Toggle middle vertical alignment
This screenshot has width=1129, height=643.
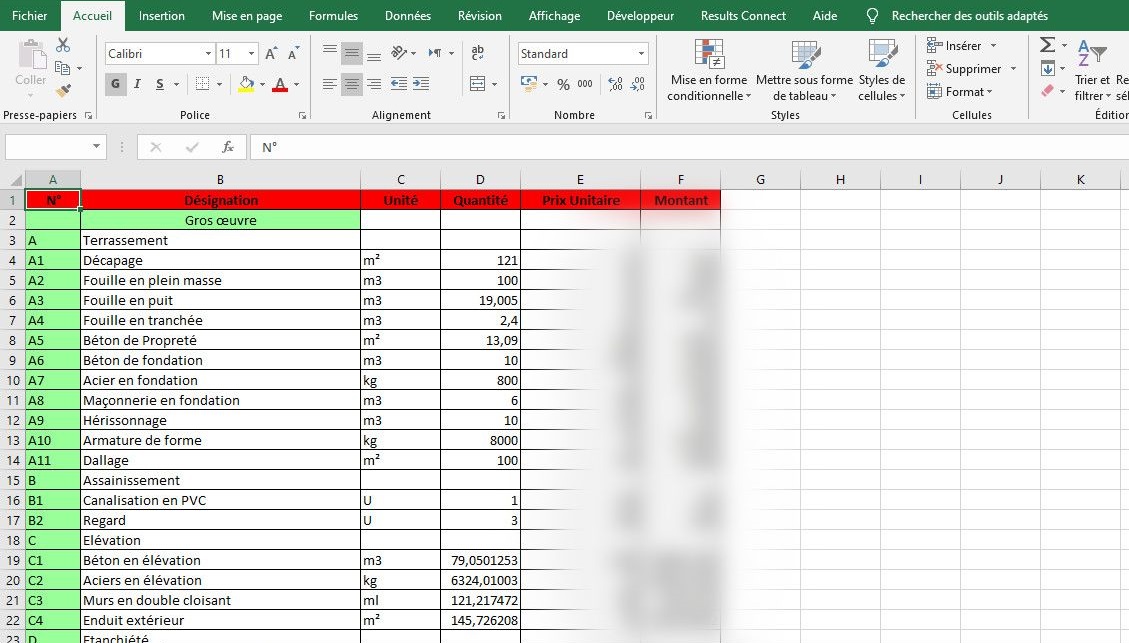tap(352, 53)
